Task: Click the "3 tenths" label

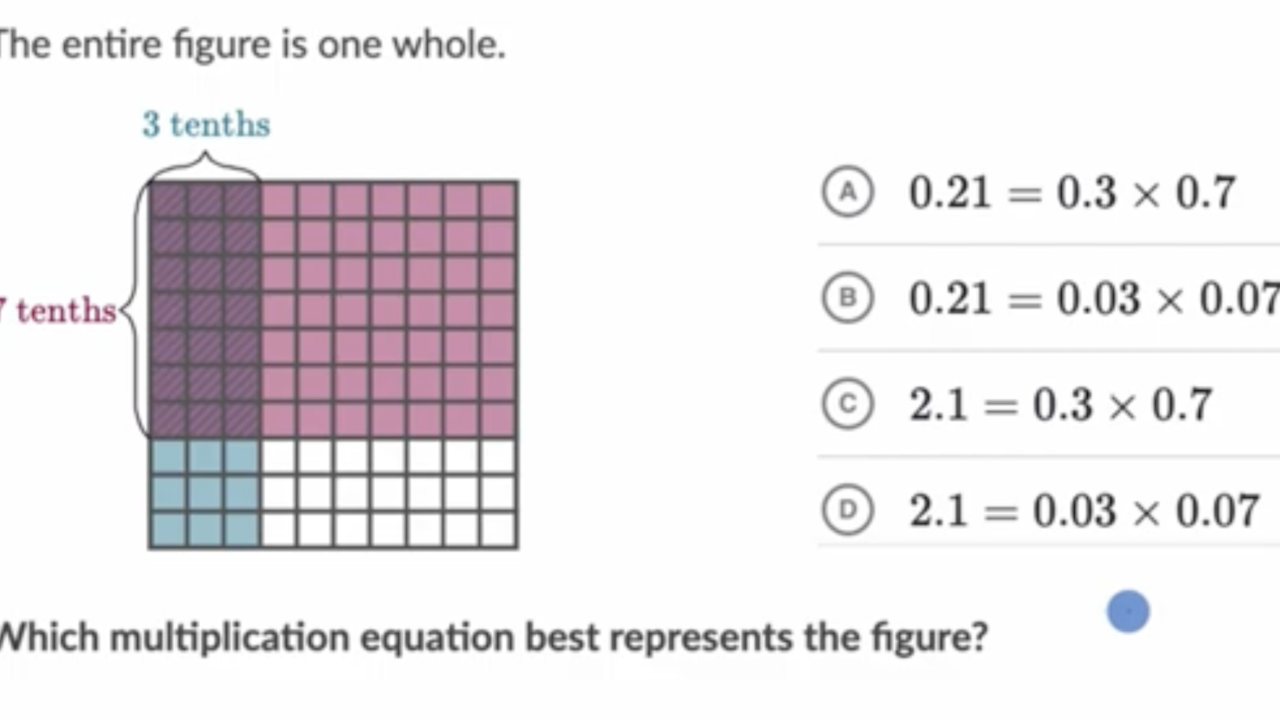Action: (206, 124)
